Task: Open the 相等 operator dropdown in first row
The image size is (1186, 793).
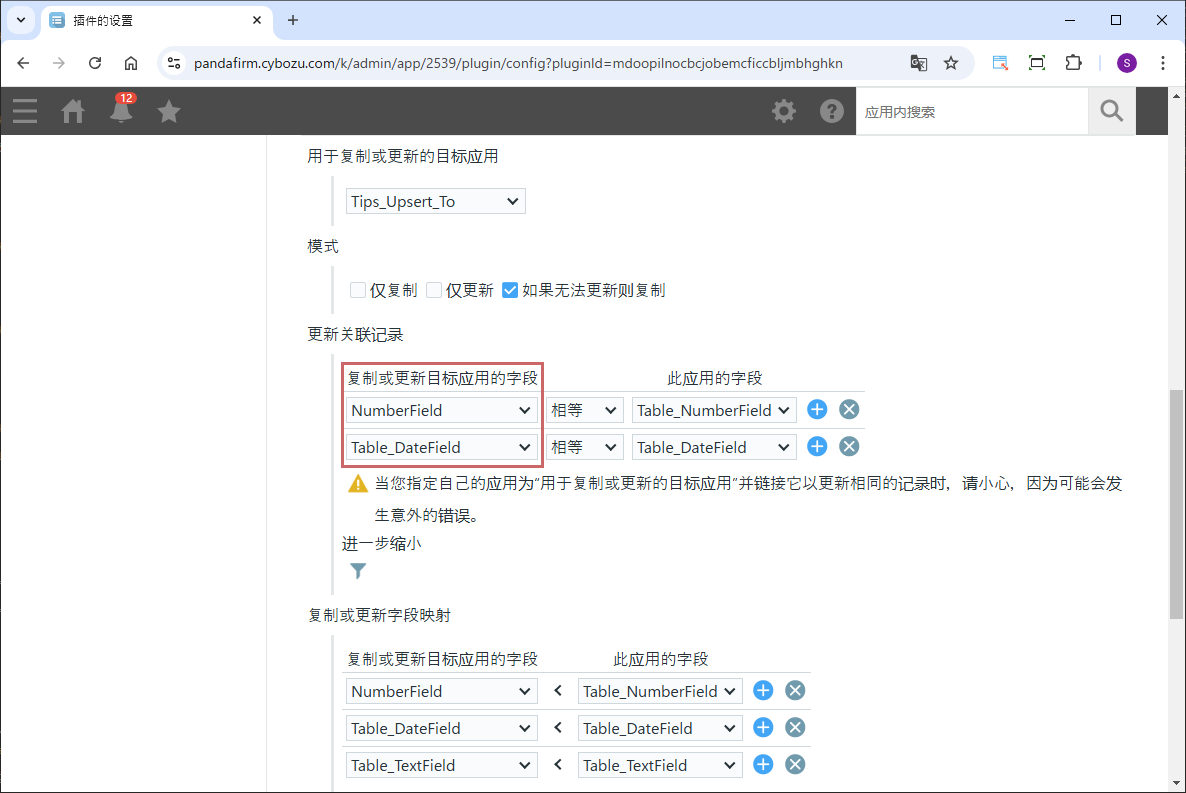Action: (x=584, y=410)
